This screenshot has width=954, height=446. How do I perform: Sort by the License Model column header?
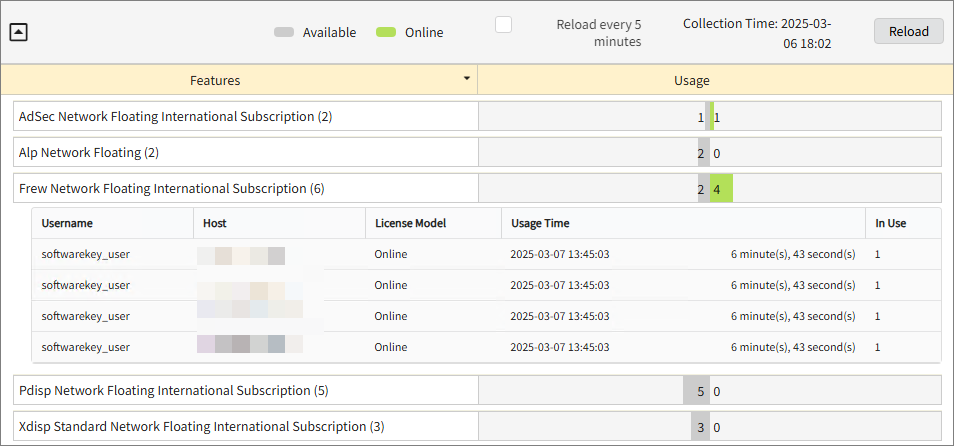click(410, 223)
